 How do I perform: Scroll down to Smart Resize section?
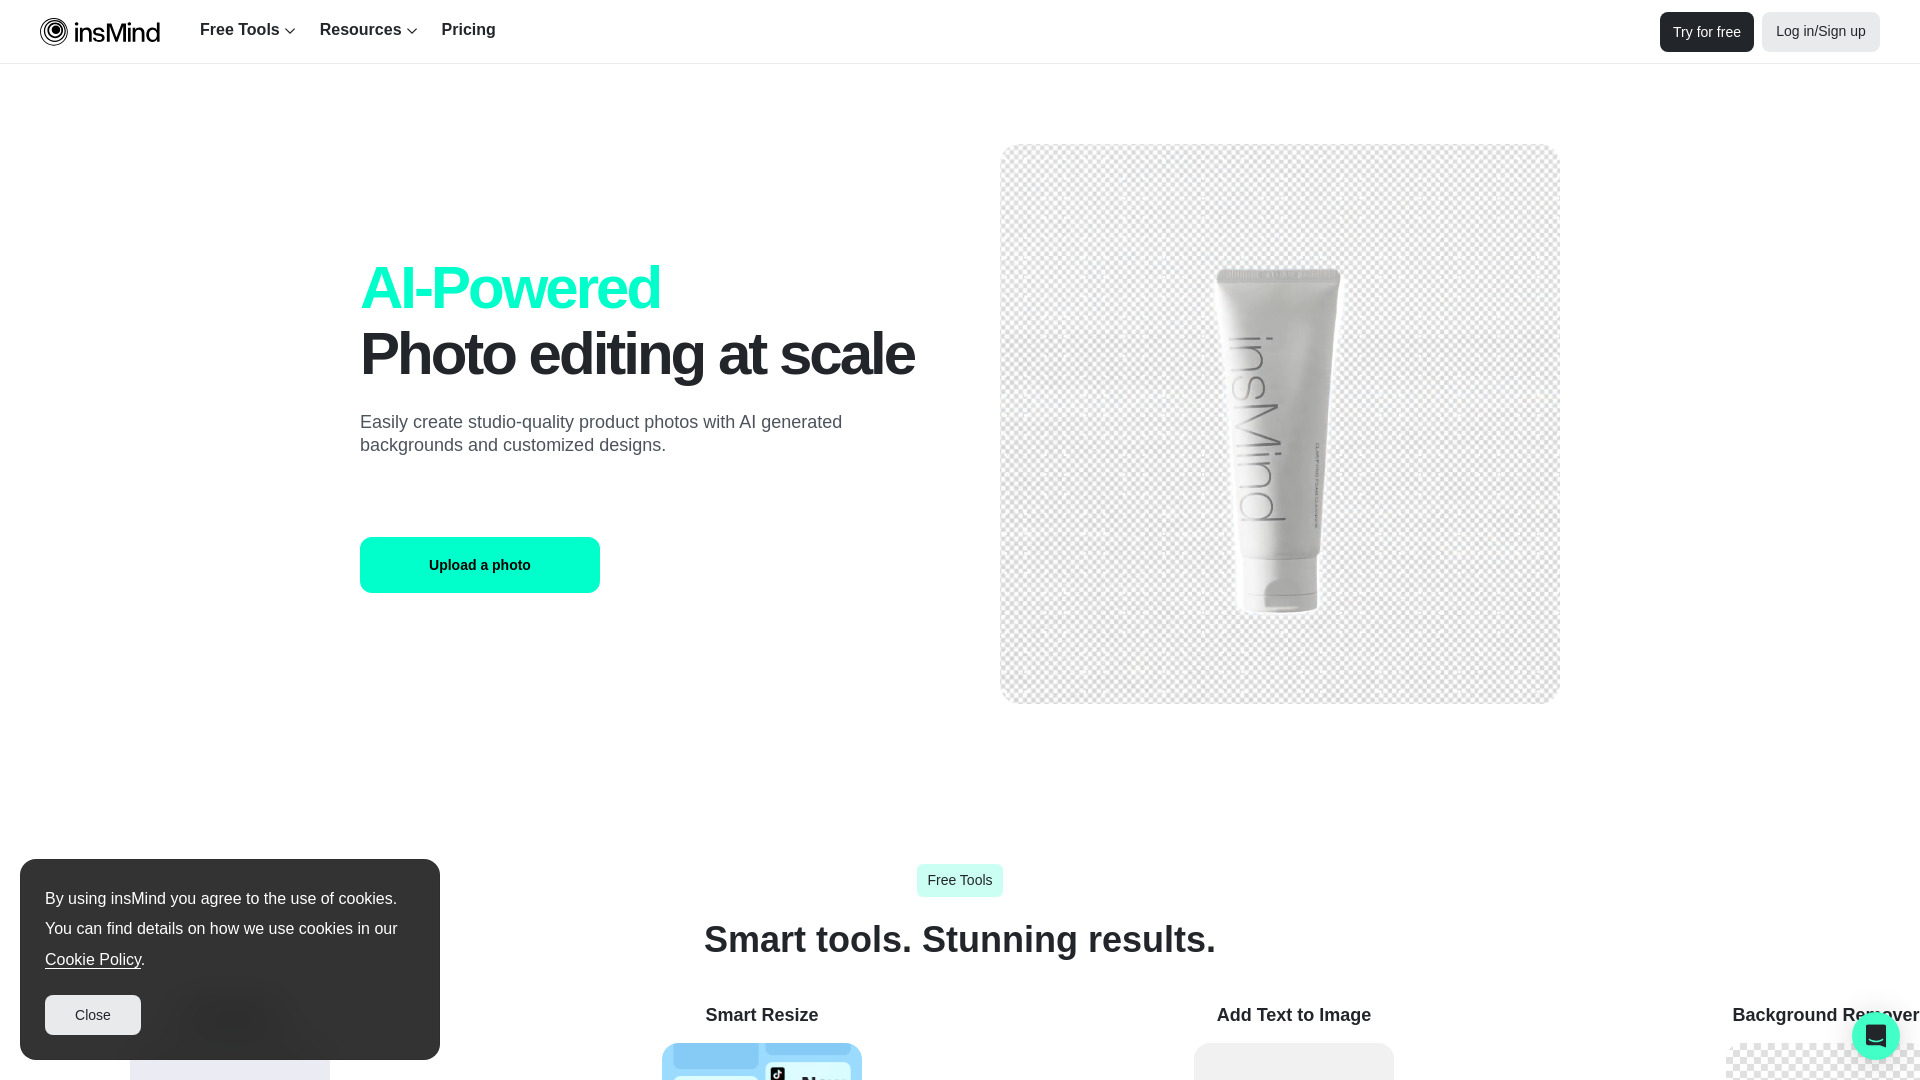coord(762,1014)
